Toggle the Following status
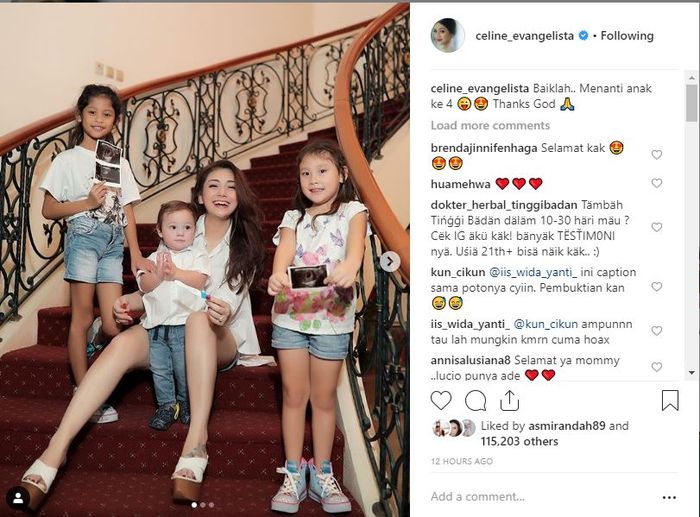This screenshot has width=700, height=517. pyautogui.click(x=627, y=36)
